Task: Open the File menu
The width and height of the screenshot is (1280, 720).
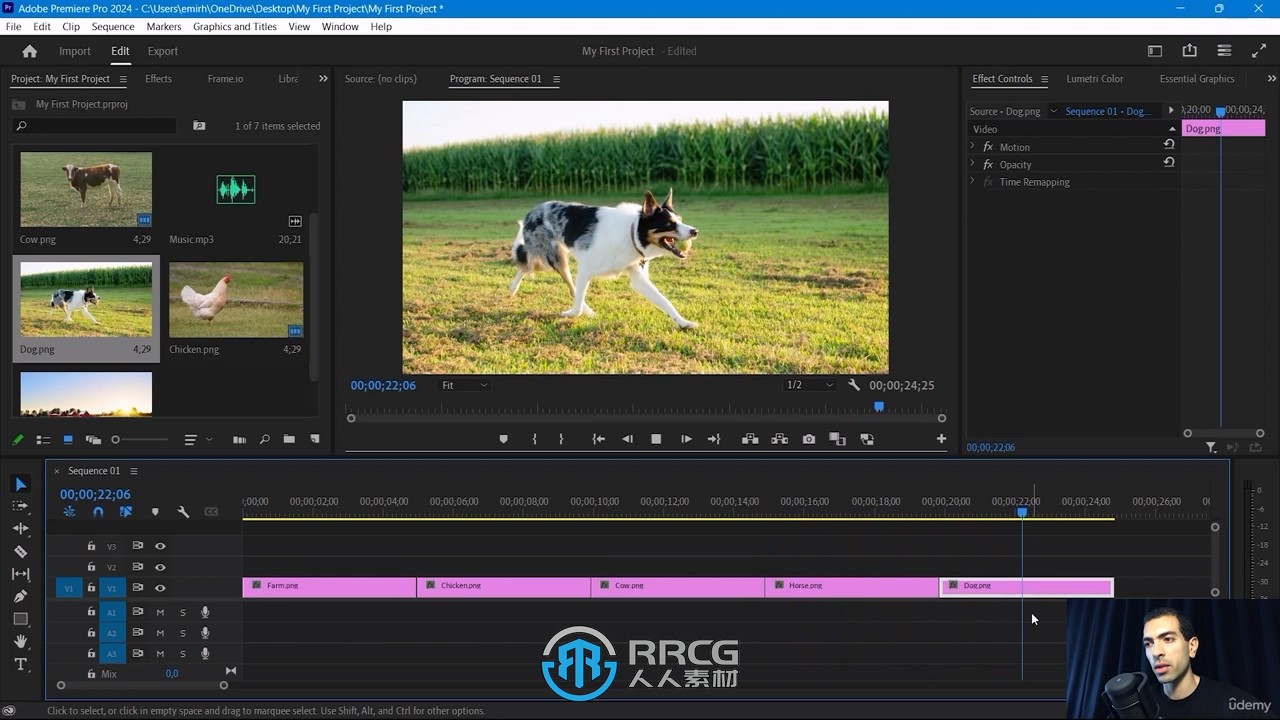Action: (x=13, y=27)
